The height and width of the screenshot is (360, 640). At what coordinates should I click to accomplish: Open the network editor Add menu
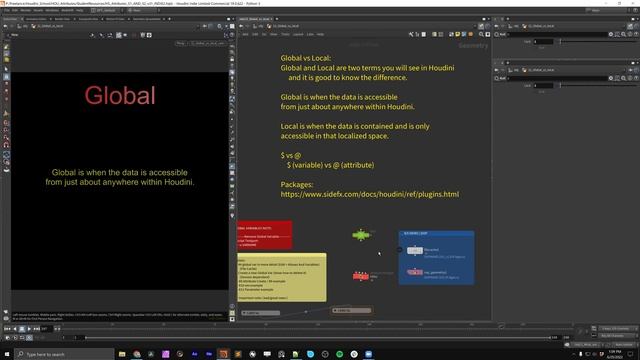coord(245,34)
